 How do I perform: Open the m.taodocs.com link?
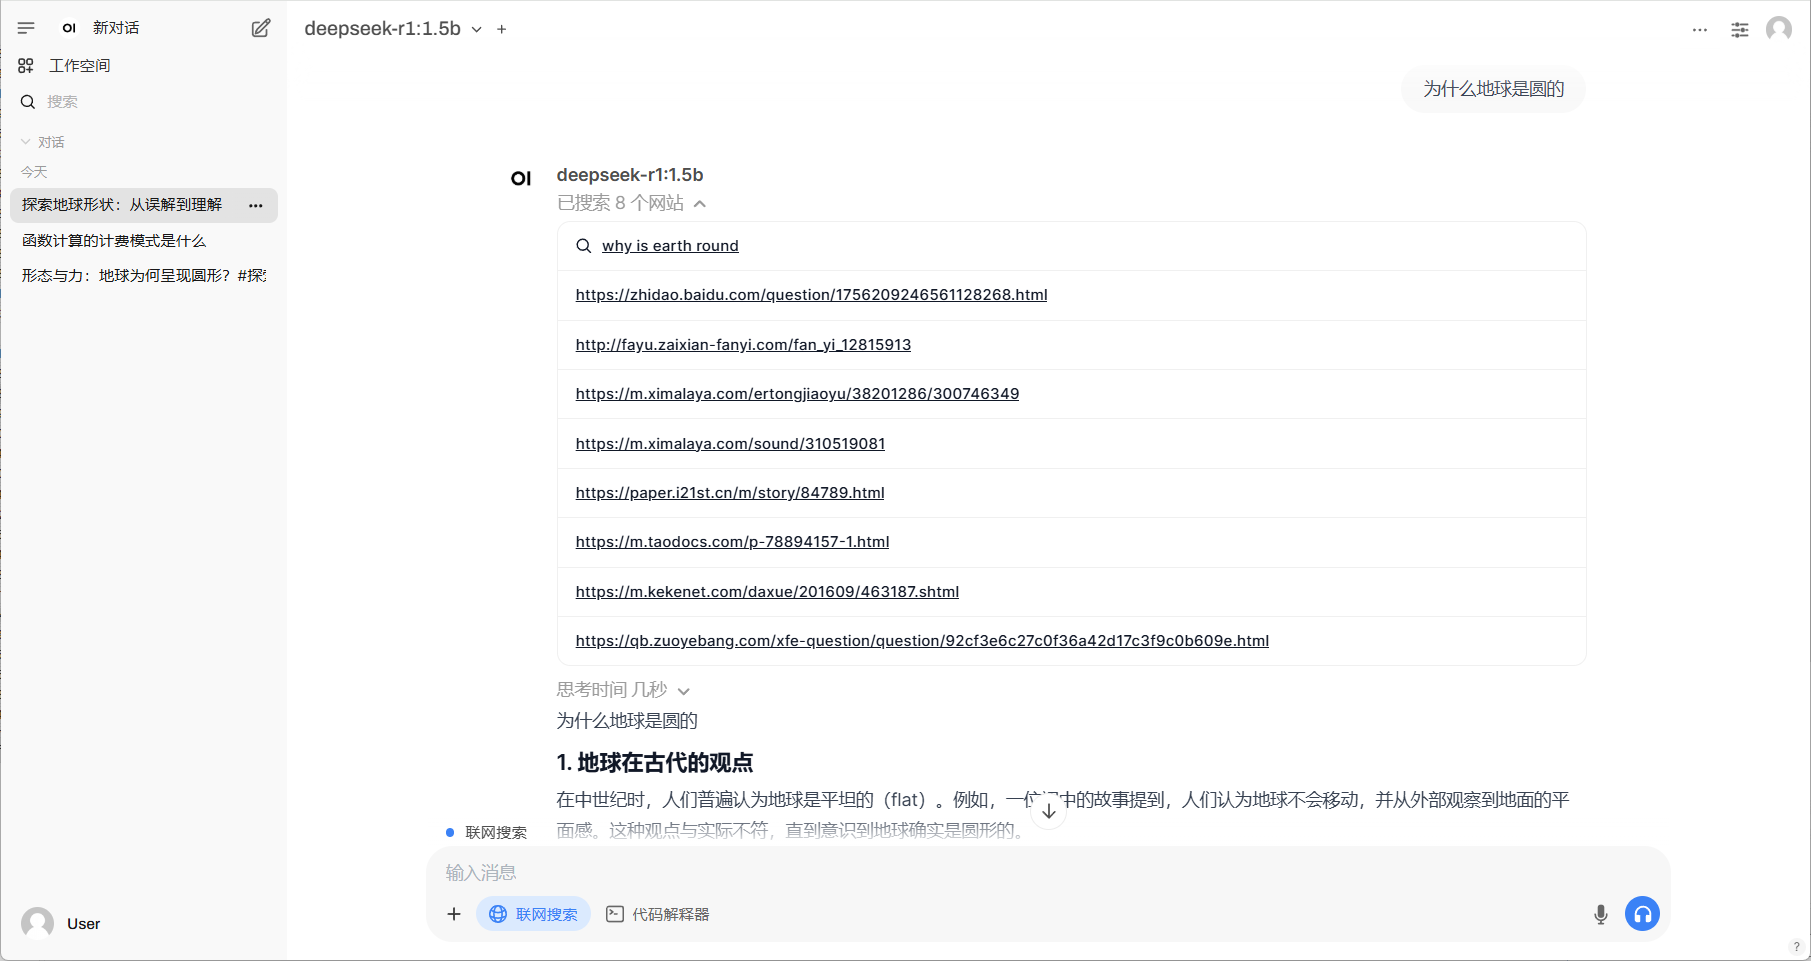[732, 542]
